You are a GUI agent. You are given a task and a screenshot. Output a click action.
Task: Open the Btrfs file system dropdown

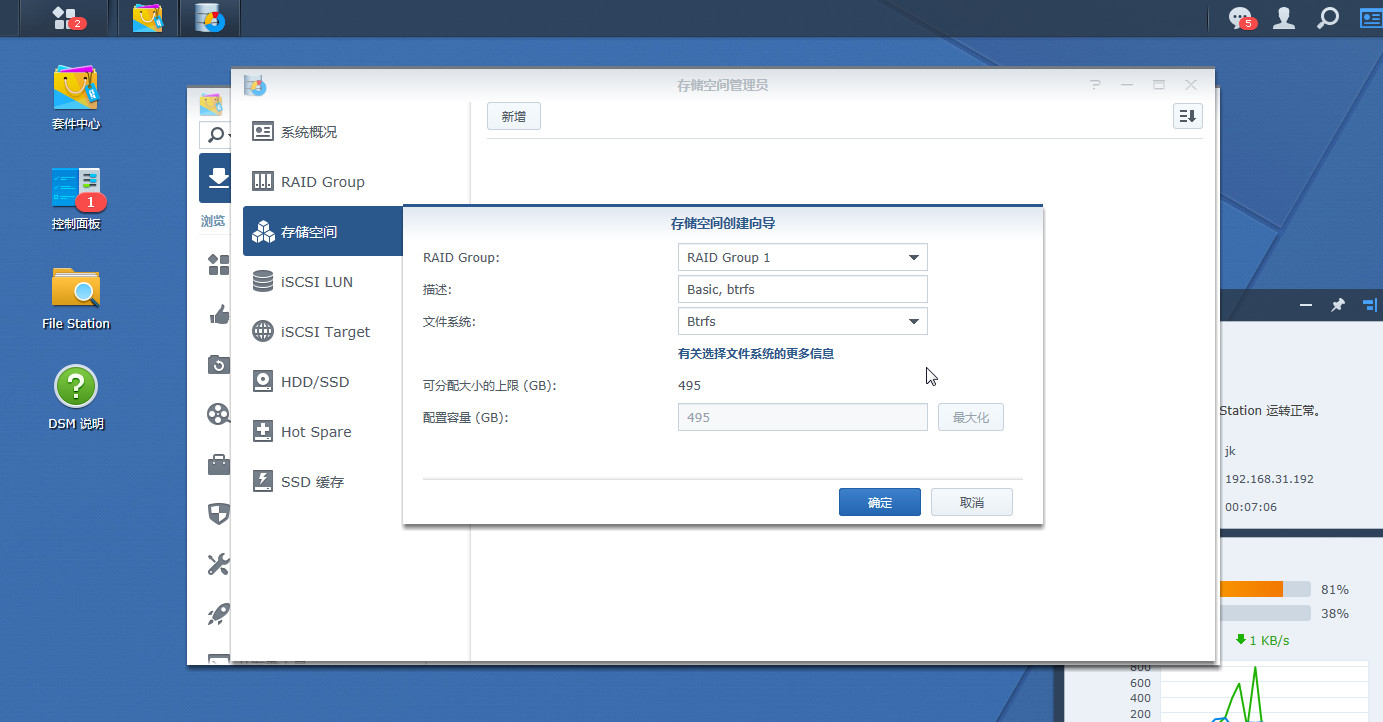pos(802,321)
